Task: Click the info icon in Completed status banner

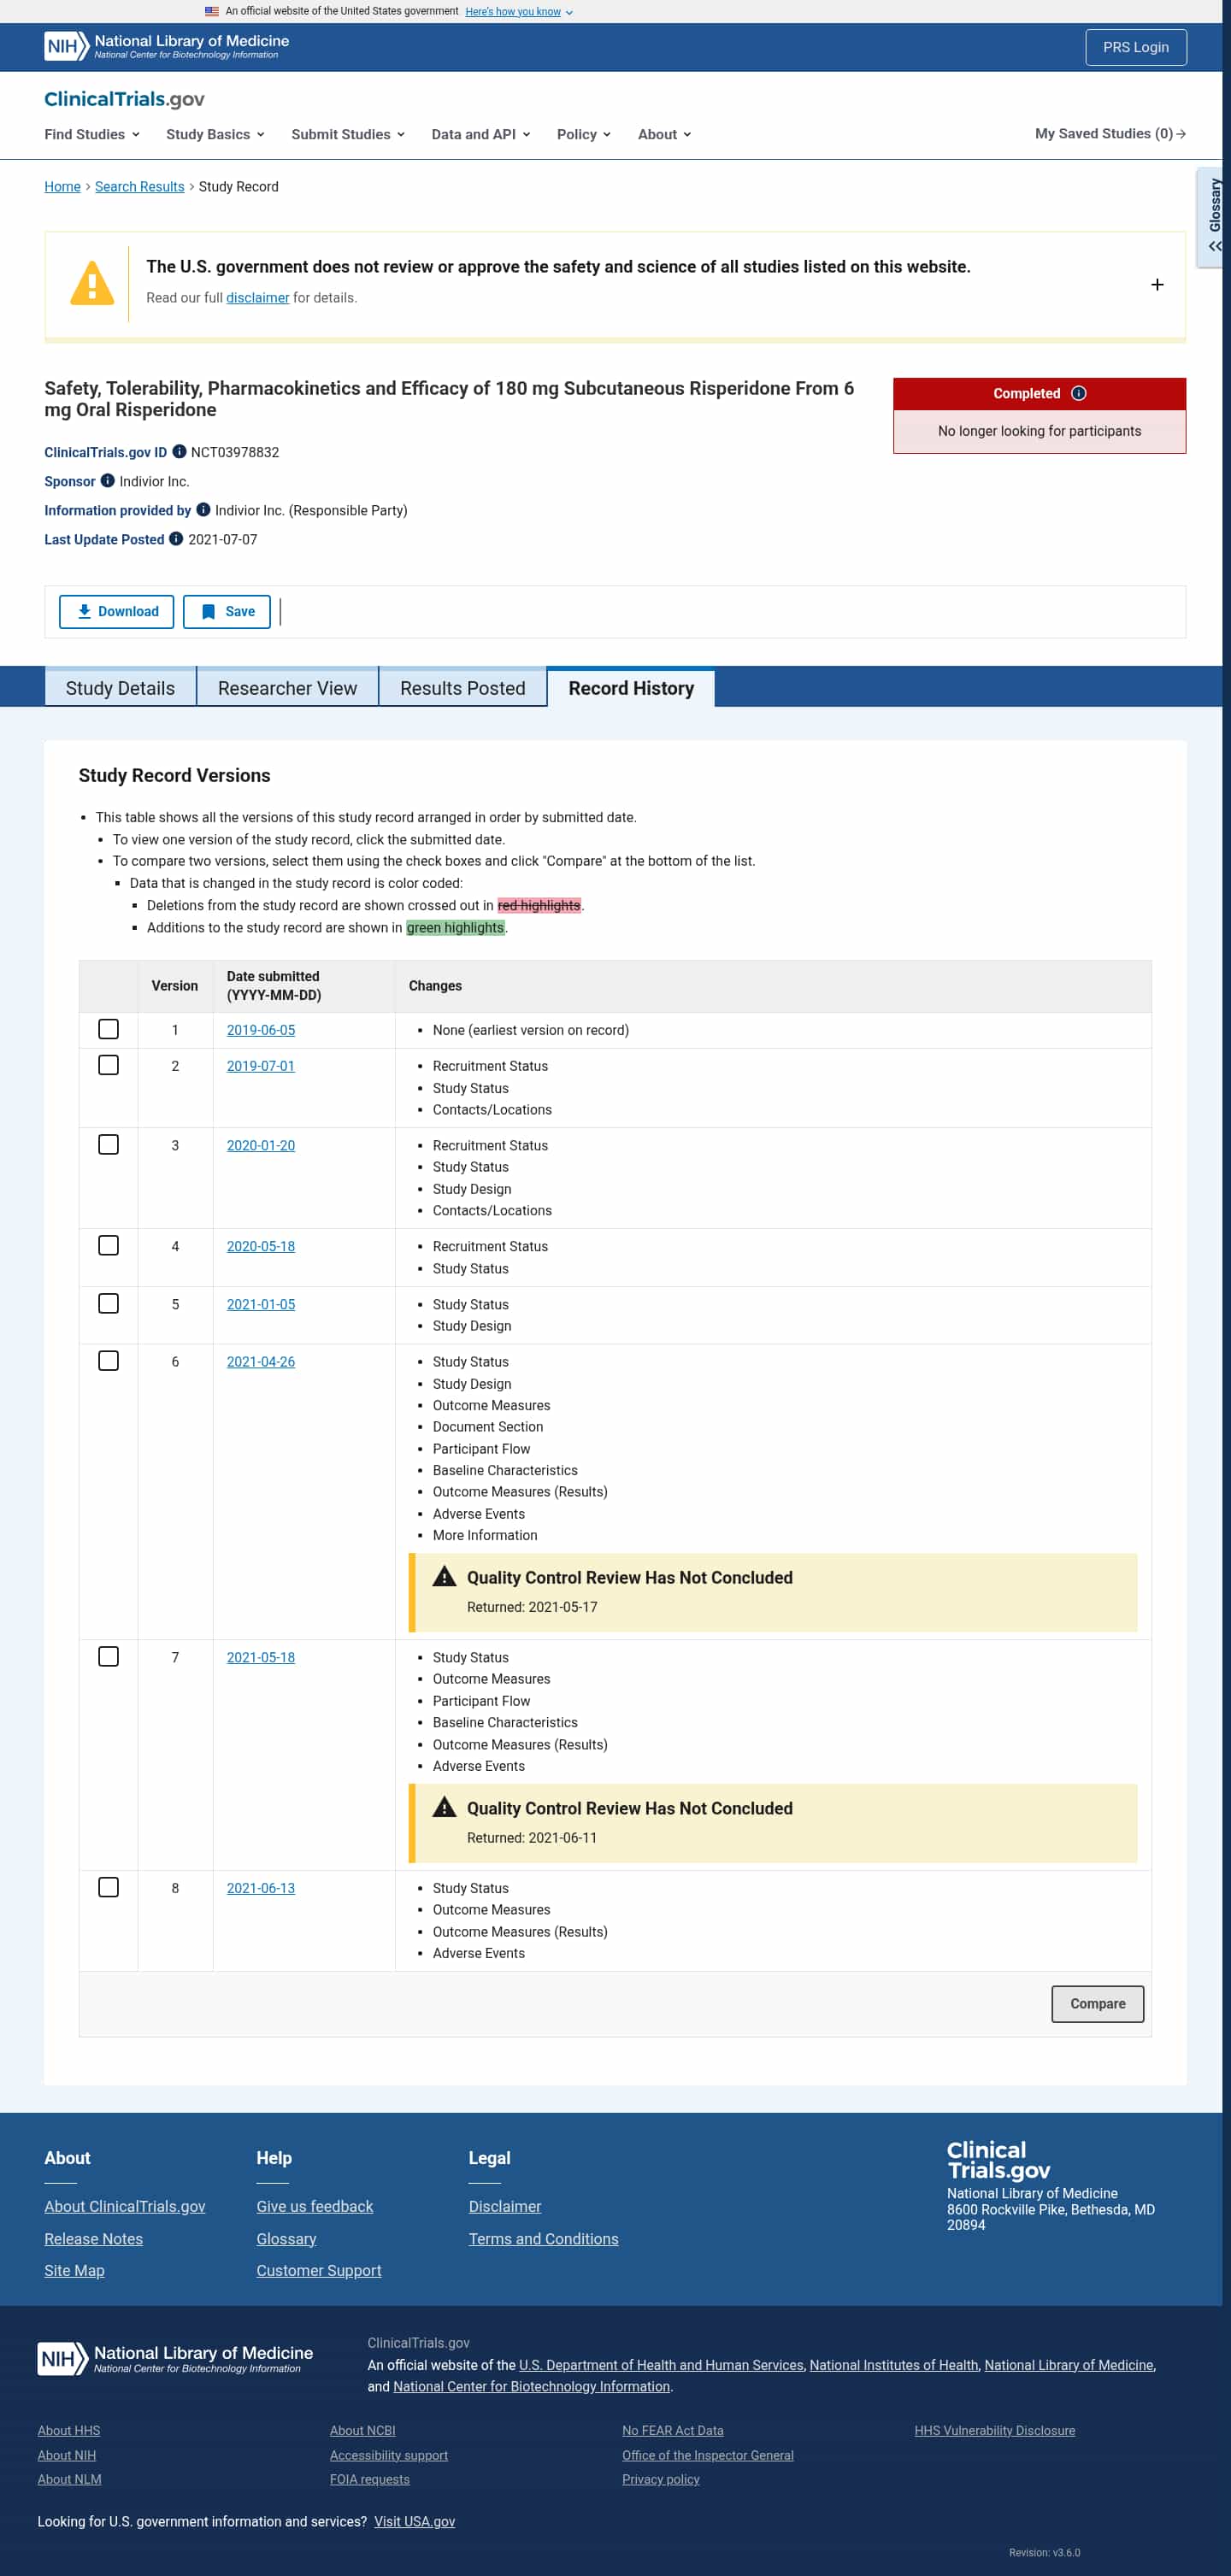Action: 1078,393
